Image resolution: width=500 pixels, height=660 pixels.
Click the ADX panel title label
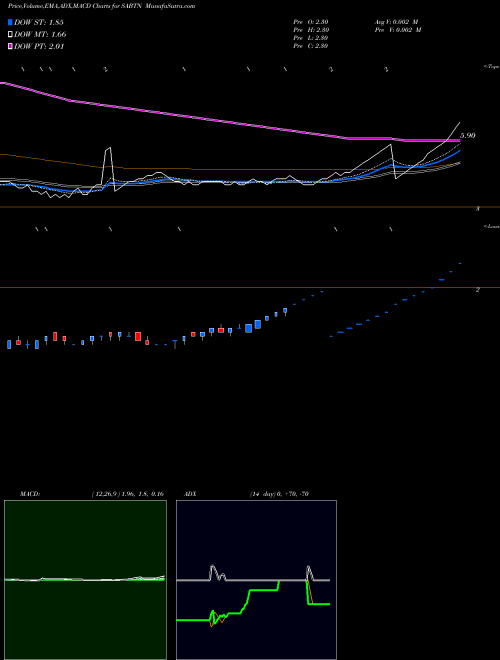(x=190, y=494)
